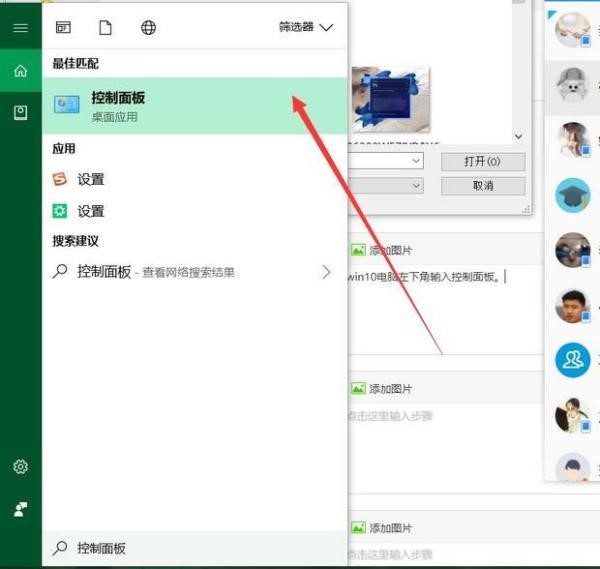Open the handshake avatar contact at top
The image size is (600, 569).
pyautogui.click(x=572, y=30)
